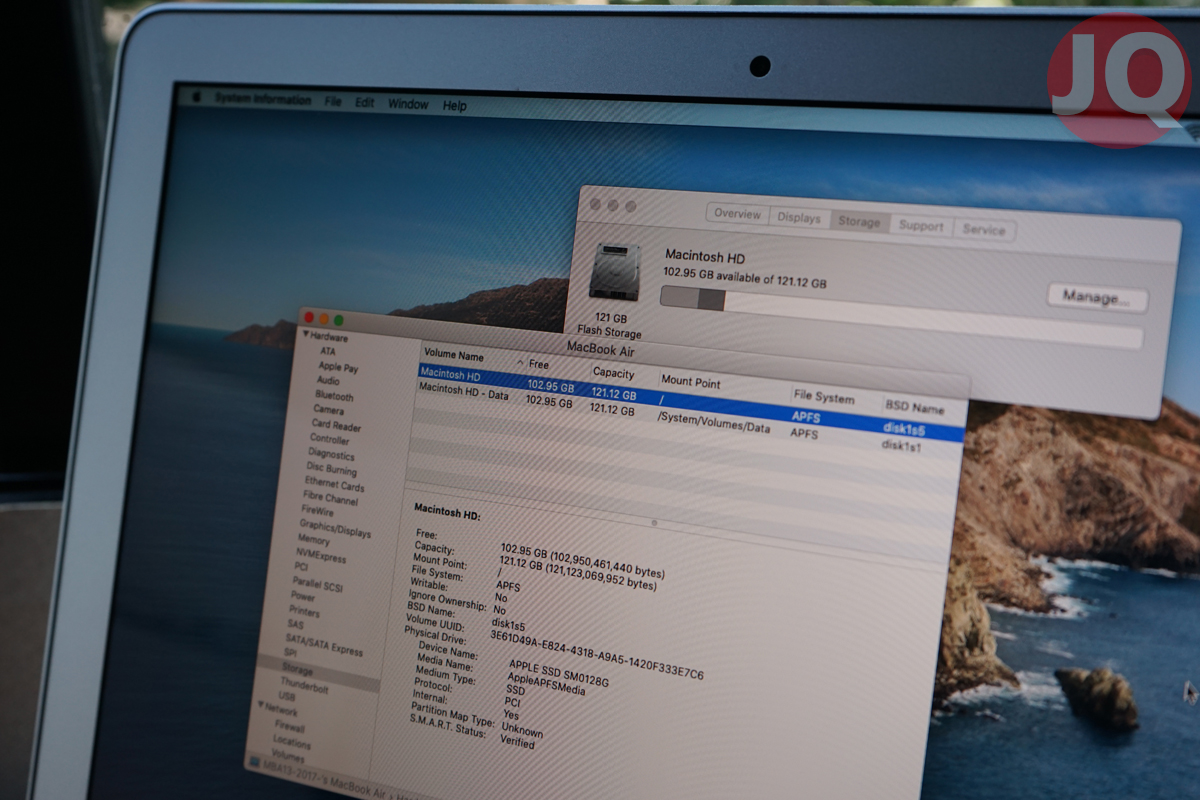Select Memory in the sidebar
The height and width of the screenshot is (800, 1200).
coord(313,541)
